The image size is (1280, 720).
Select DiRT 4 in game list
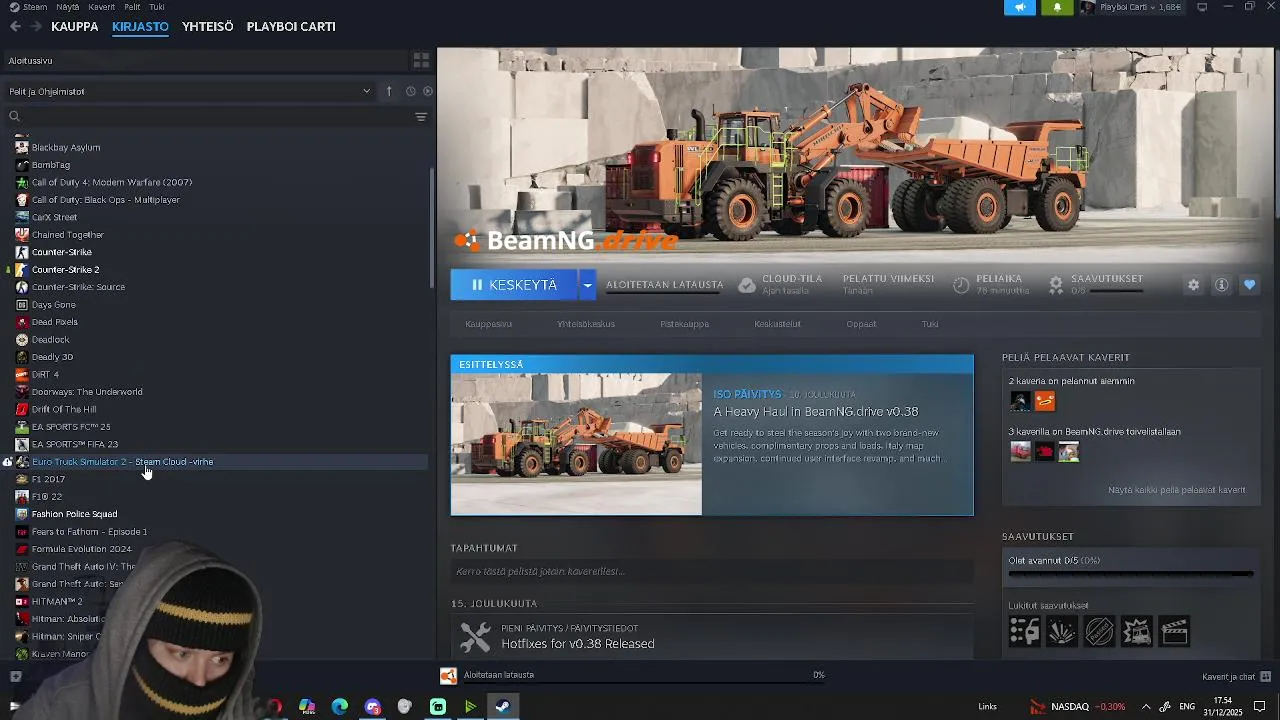(45, 375)
